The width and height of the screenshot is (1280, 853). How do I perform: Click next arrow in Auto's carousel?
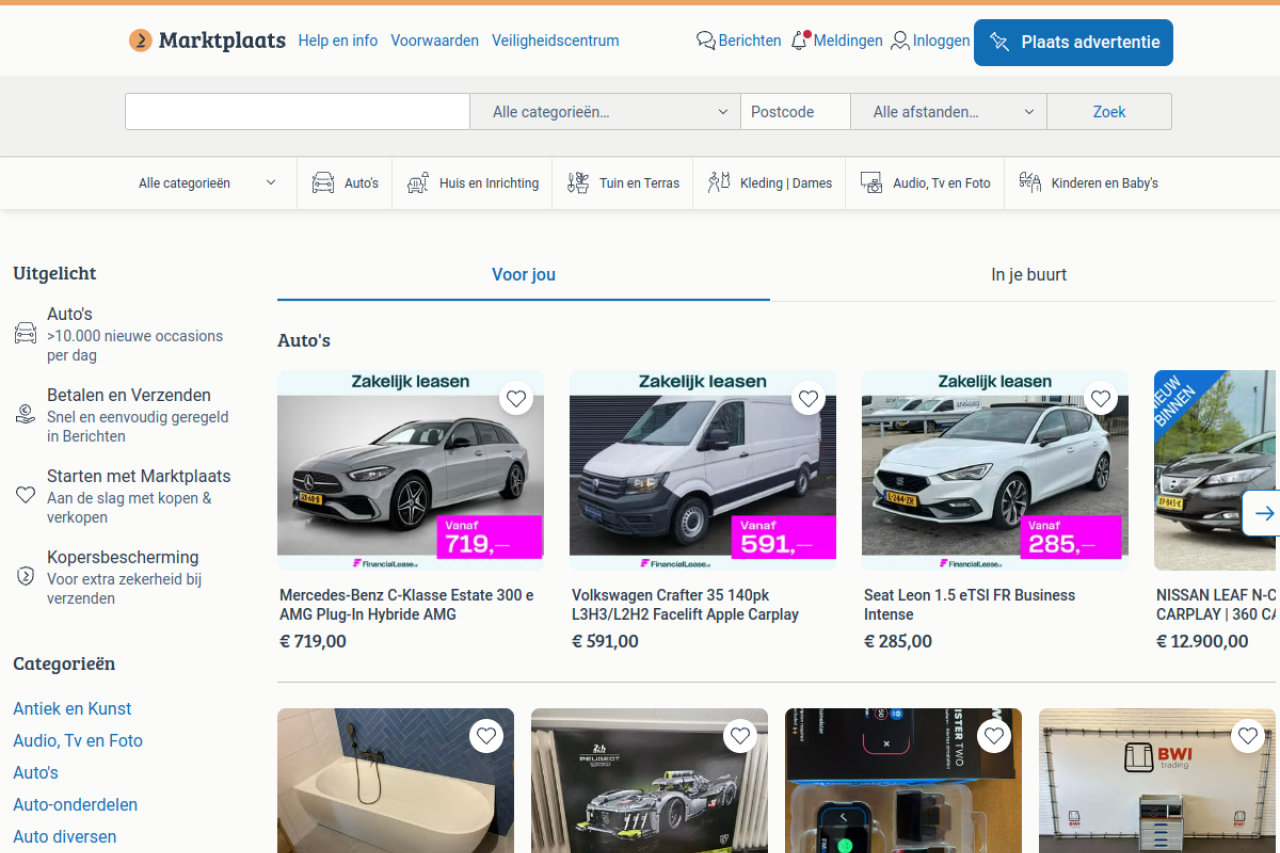point(1264,513)
